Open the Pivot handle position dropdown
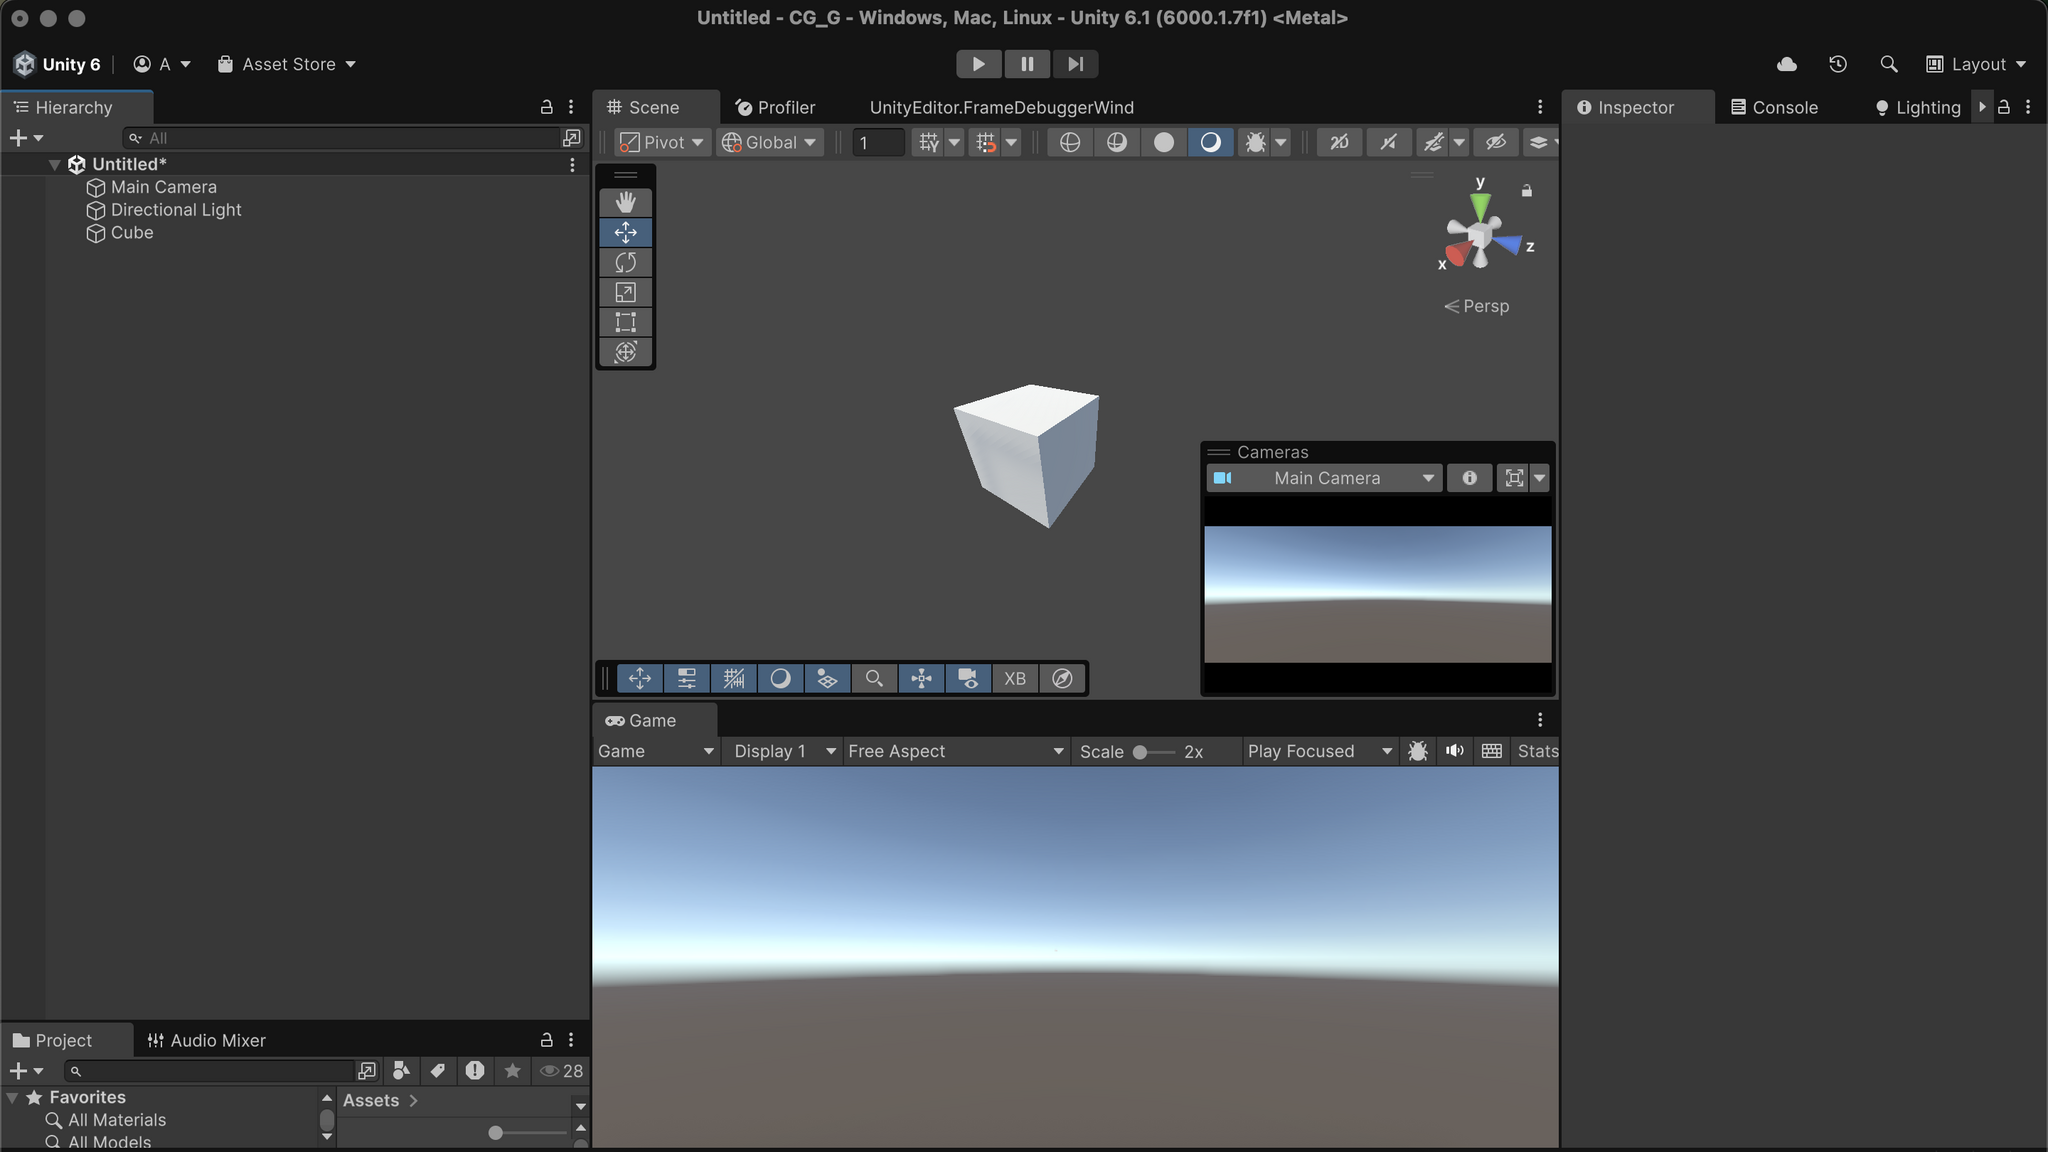Screen dimensions: 2048x1152 pos(661,143)
